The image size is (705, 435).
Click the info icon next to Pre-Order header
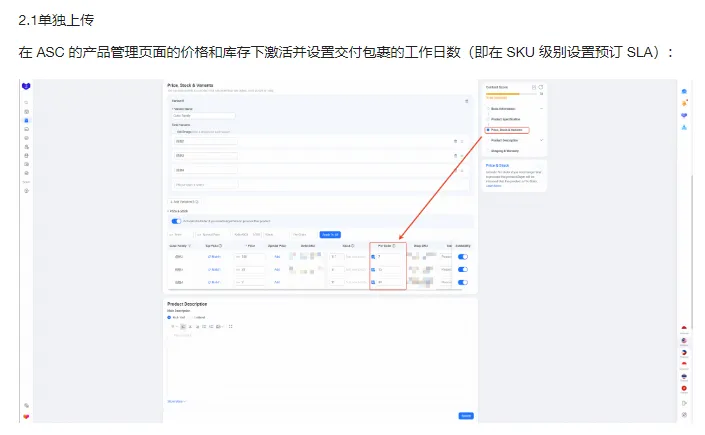[394, 246]
